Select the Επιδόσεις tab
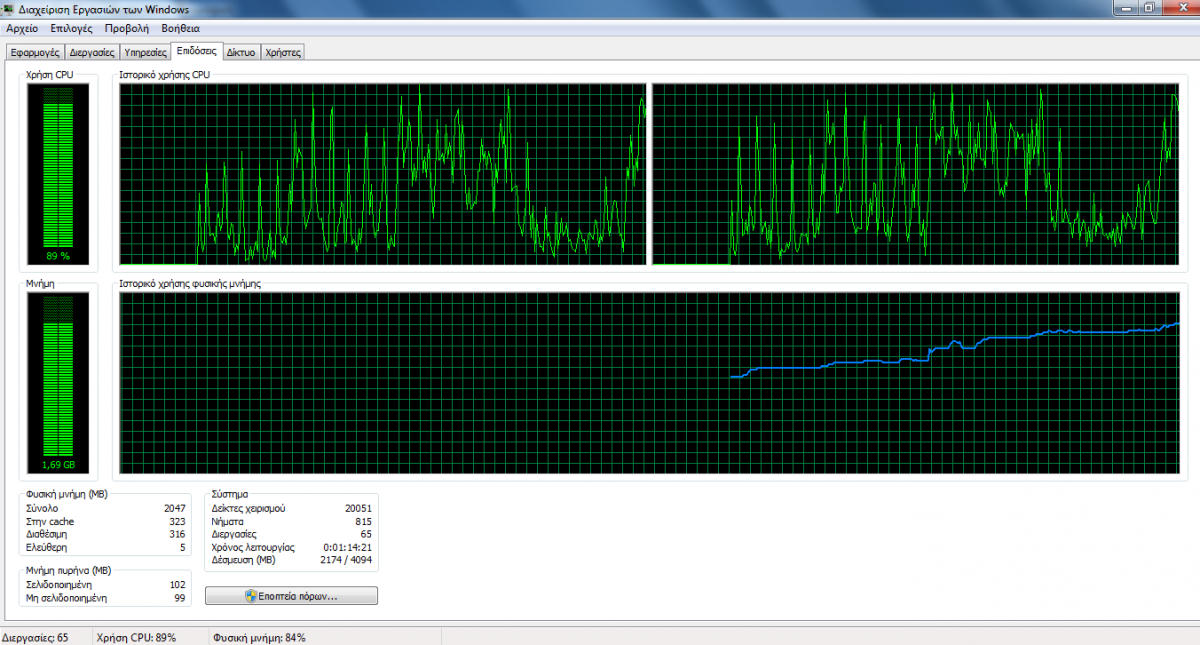Viewport: 1200px width, 645px height. 196,50
